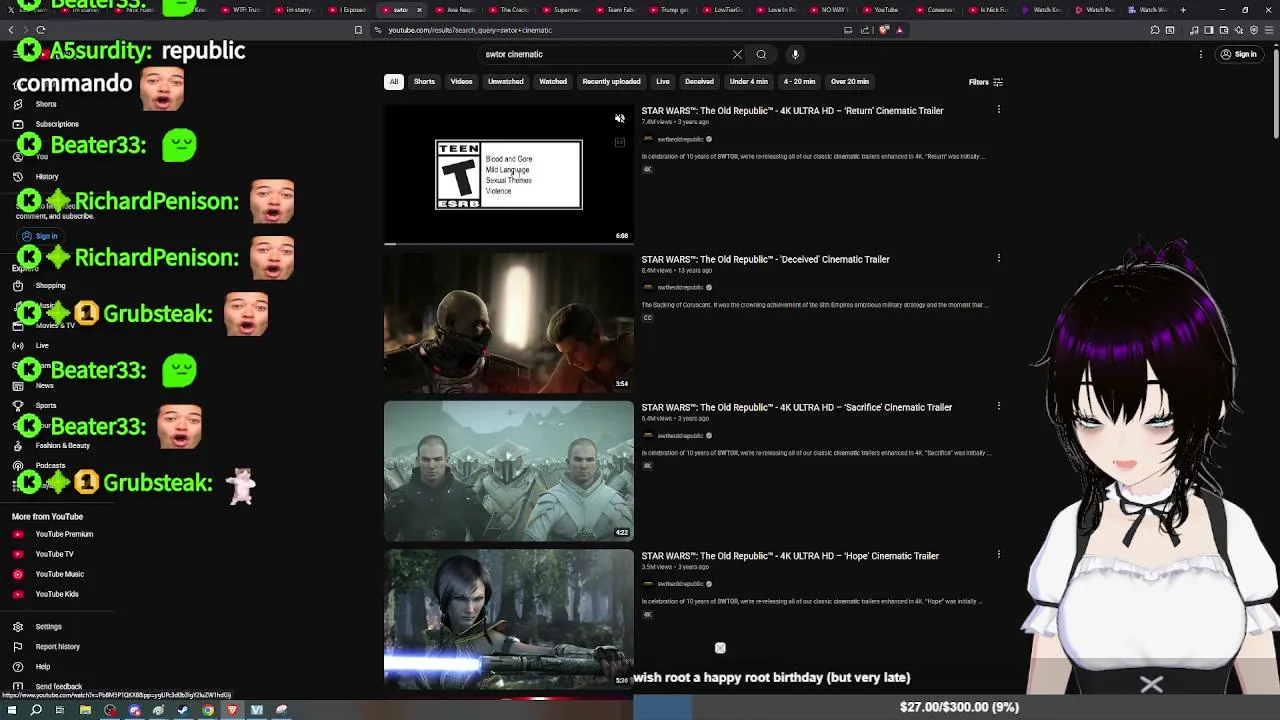1280x720 pixels.
Task: Open the more options menu for the 'Return' trailer
Action: [998, 110]
